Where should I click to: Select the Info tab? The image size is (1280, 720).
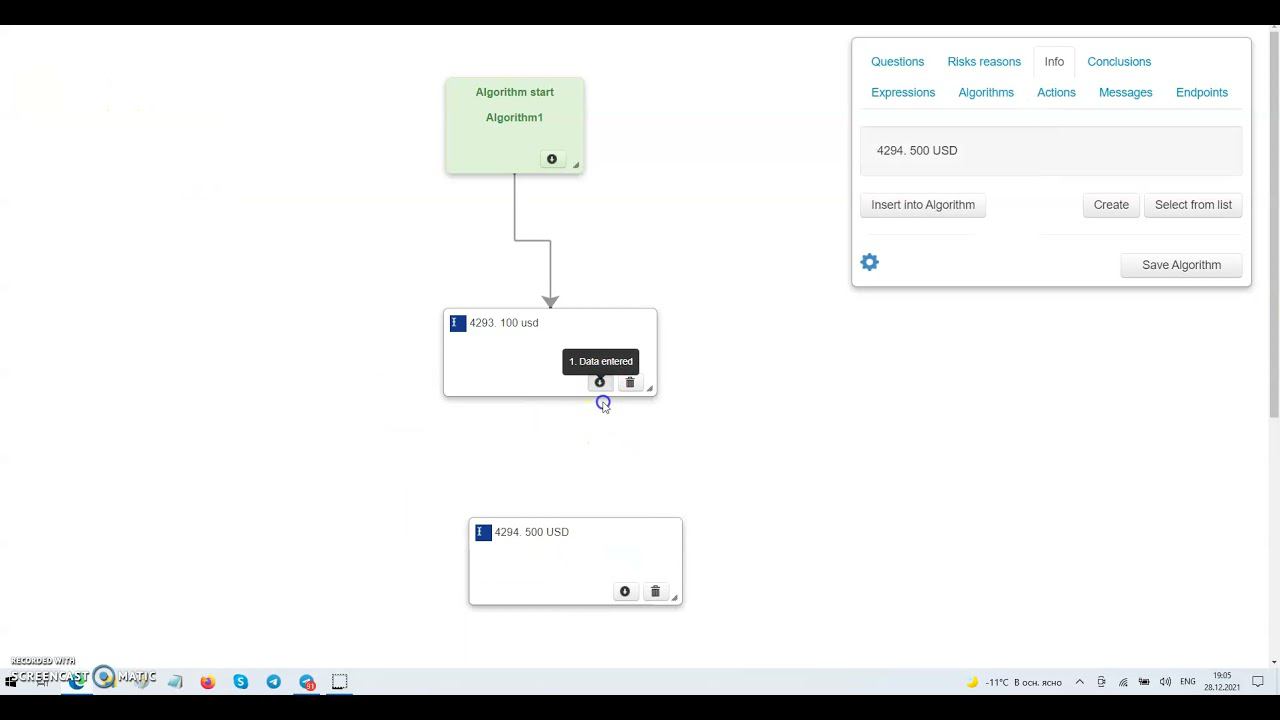pos(1054,62)
